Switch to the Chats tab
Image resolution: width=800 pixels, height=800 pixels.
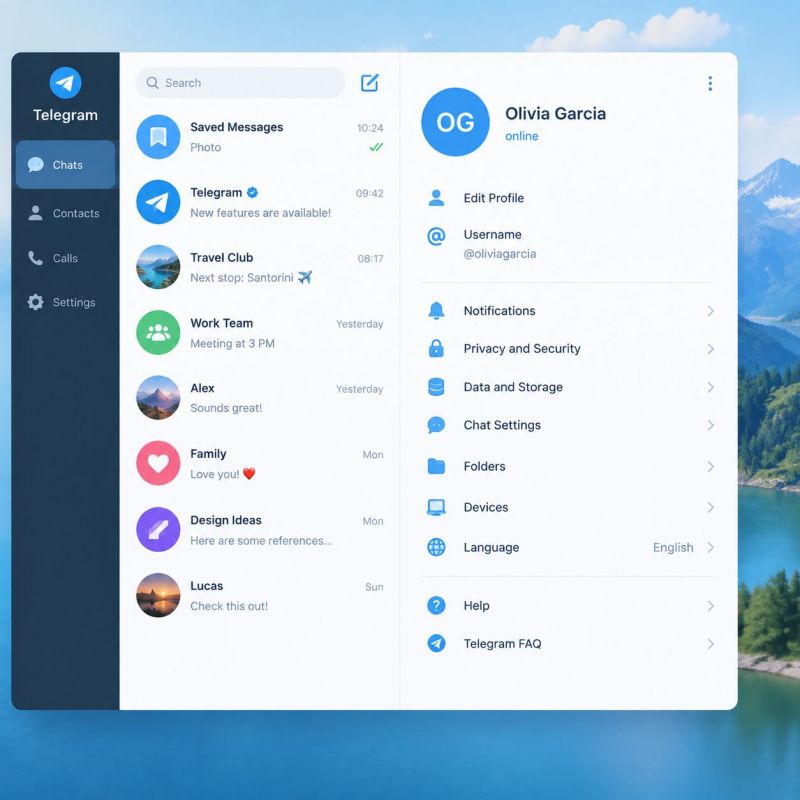coord(65,164)
